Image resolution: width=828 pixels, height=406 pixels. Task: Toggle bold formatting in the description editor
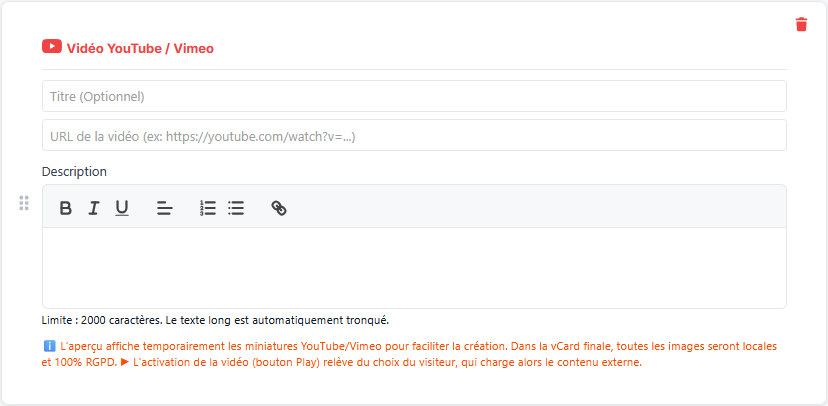(65, 208)
